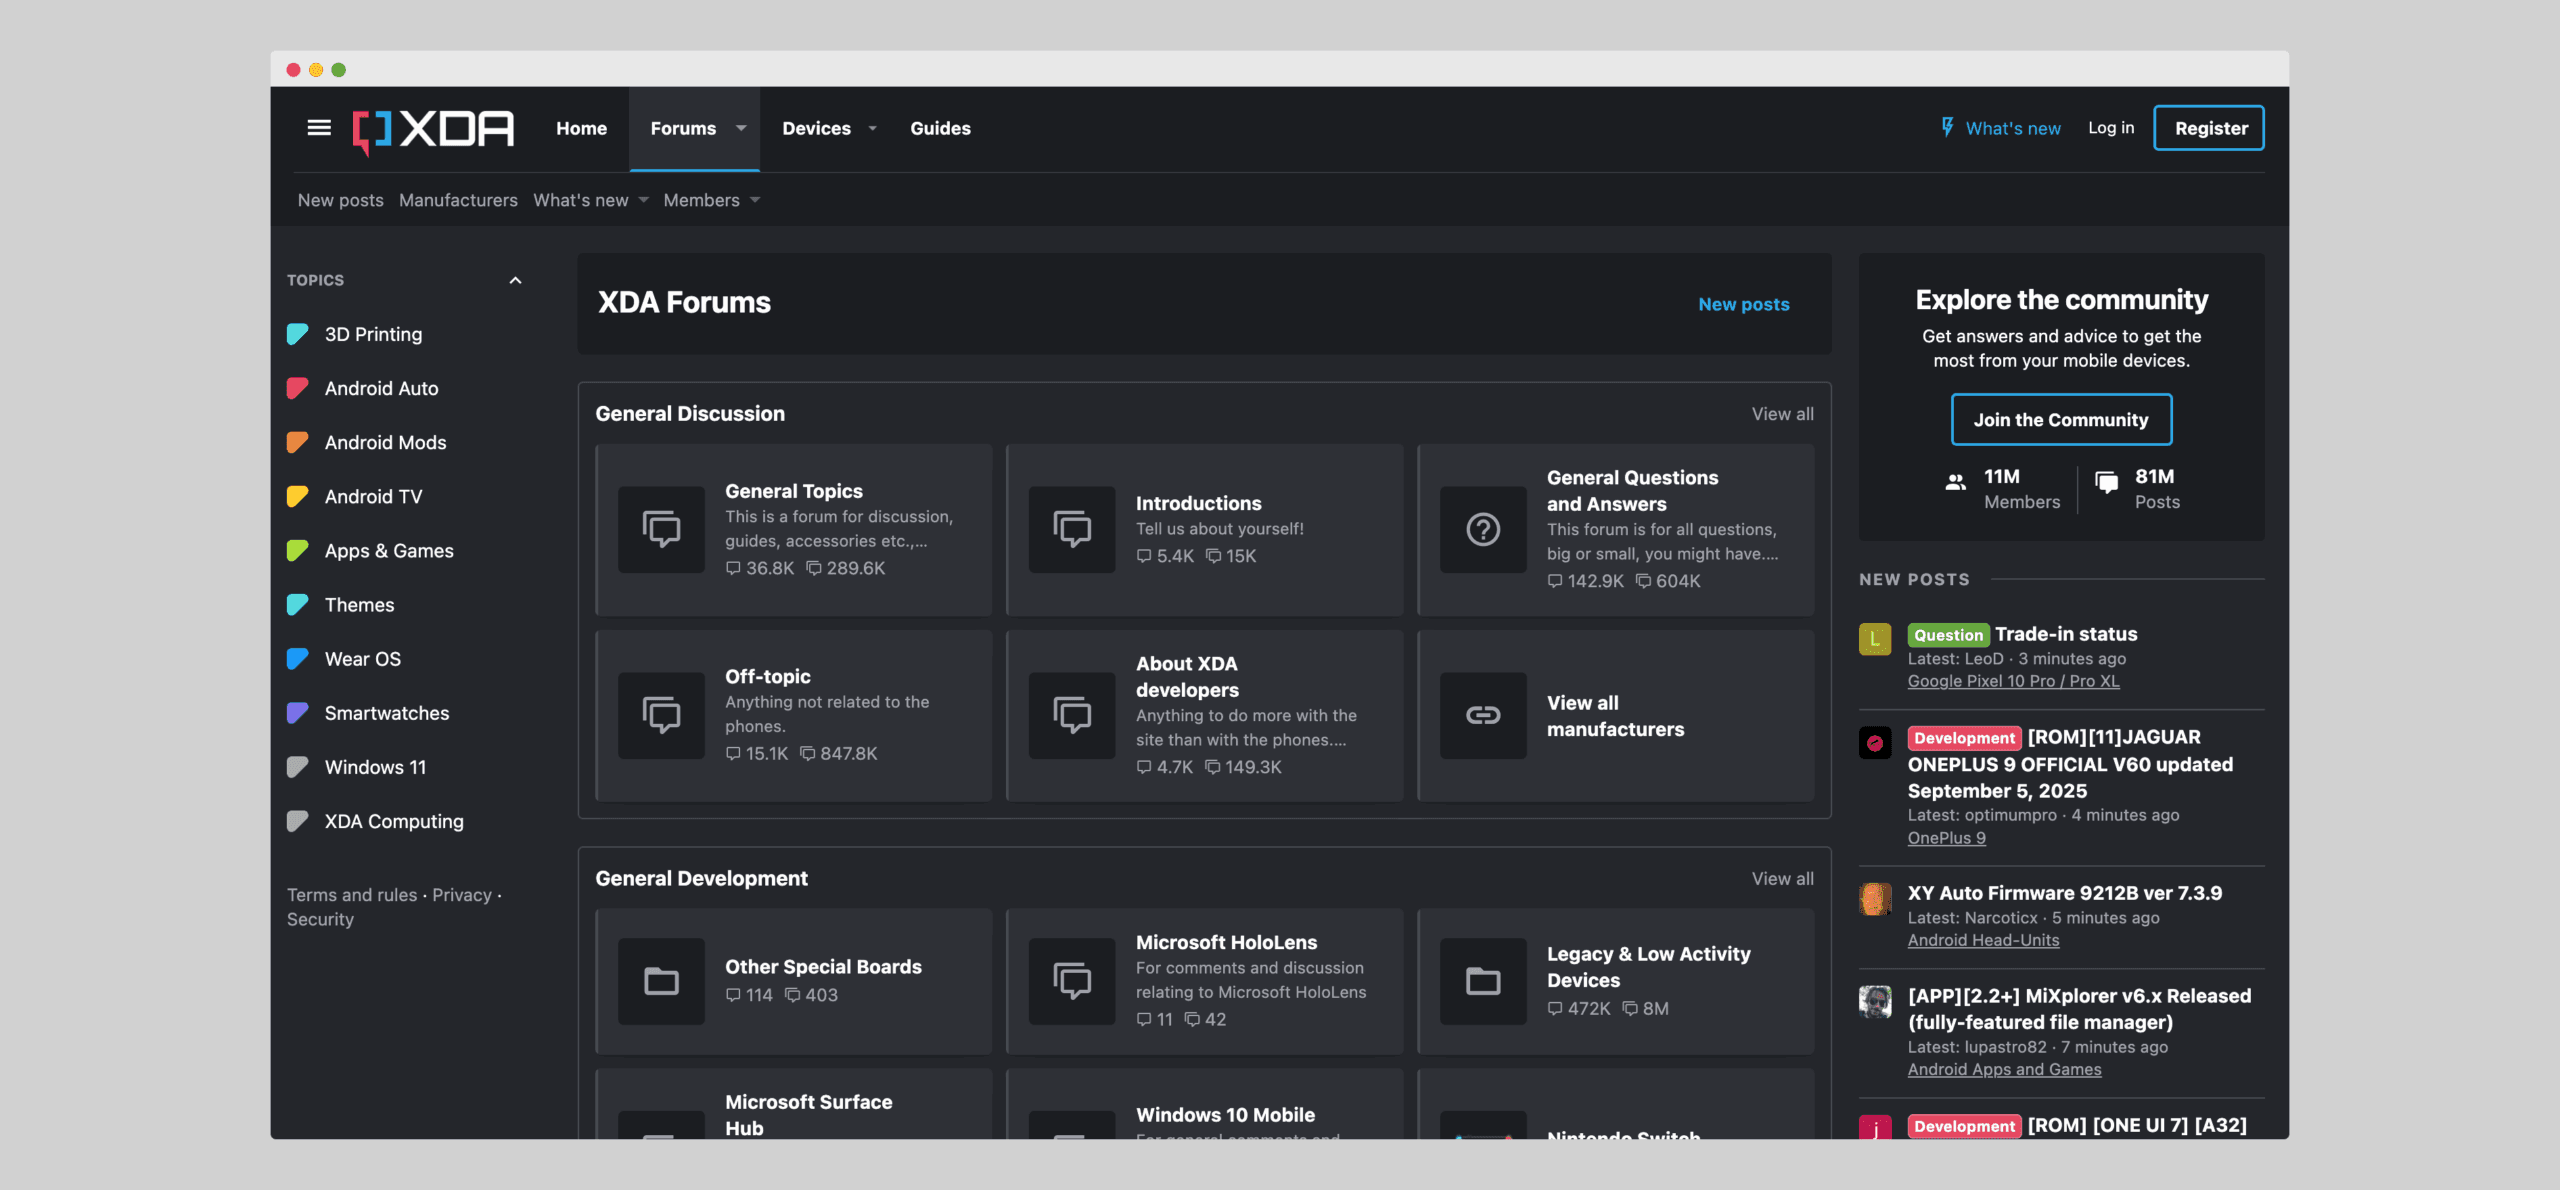Select the Wear OS topic tag icon
This screenshot has width=2560, height=1190.
pyautogui.click(x=297, y=658)
